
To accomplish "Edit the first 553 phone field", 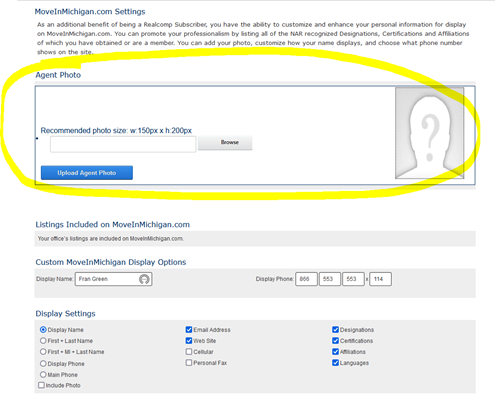I will [x=330, y=279].
